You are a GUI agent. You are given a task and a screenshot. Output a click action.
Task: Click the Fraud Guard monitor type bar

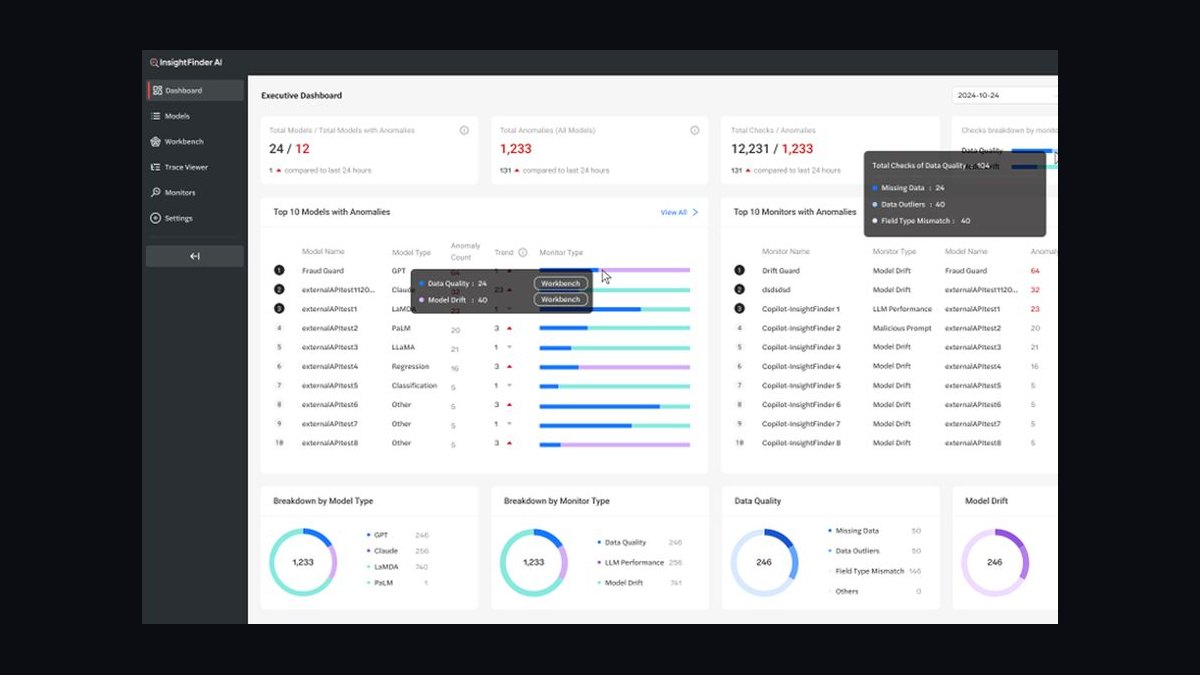pyautogui.click(x=614, y=270)
